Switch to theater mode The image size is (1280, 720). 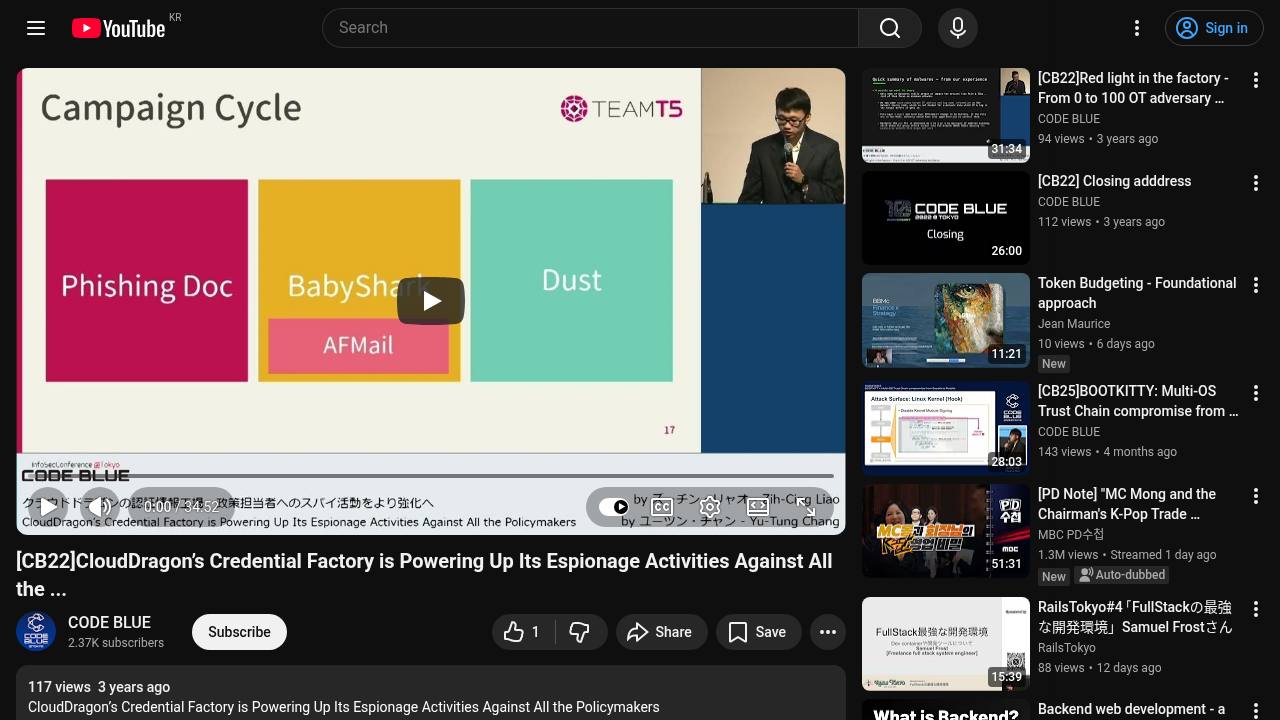tap(758, 507)
